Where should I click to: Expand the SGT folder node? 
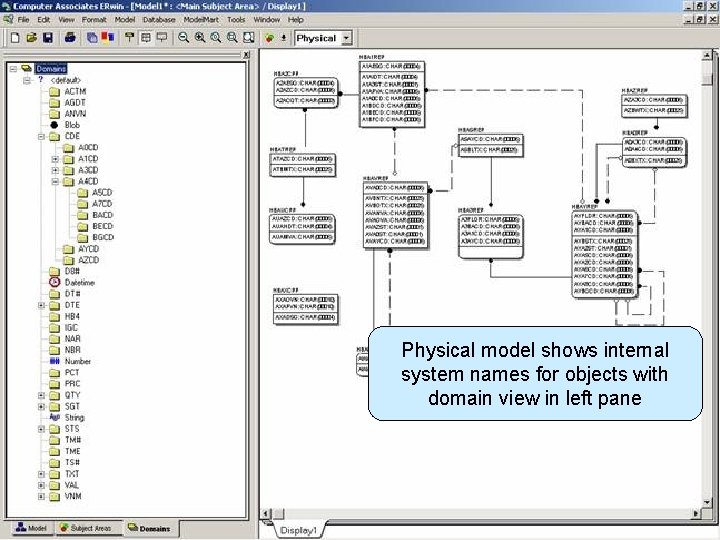point(41,406)
